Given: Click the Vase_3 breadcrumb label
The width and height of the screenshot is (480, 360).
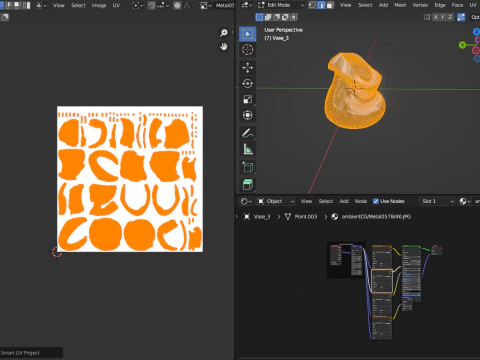Looking at the screenshot, I should coord(262,217).
